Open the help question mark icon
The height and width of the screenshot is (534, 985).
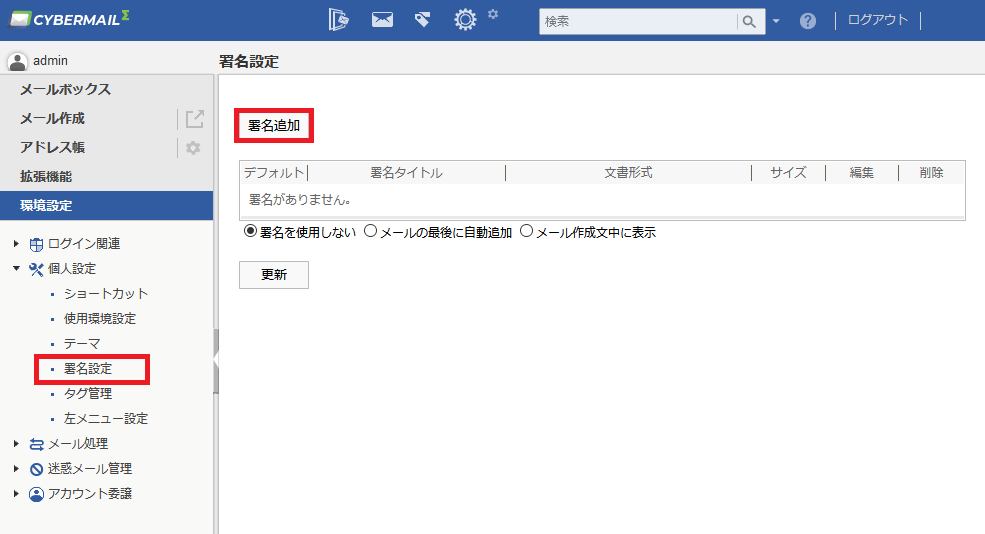click(x=808, y=21)
